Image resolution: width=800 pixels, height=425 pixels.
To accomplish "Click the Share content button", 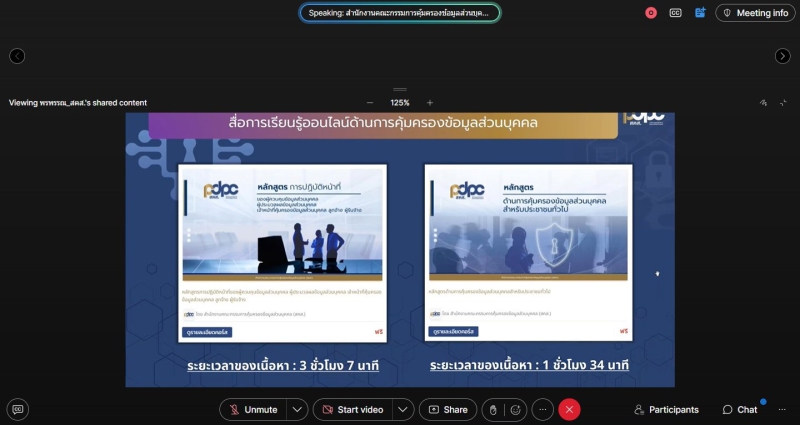I will 447,409.
